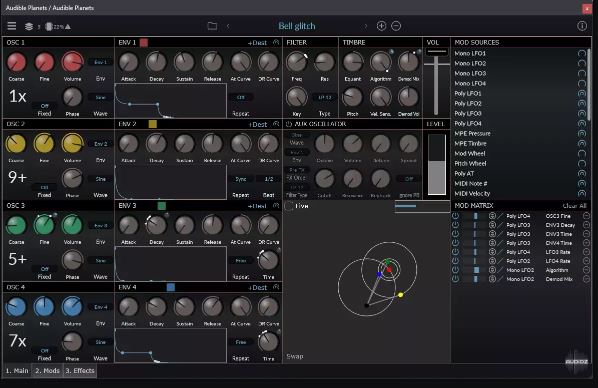Open the OSC 1 Wave dropdown showing Sine
598x388 pixels.
(101, 98)
